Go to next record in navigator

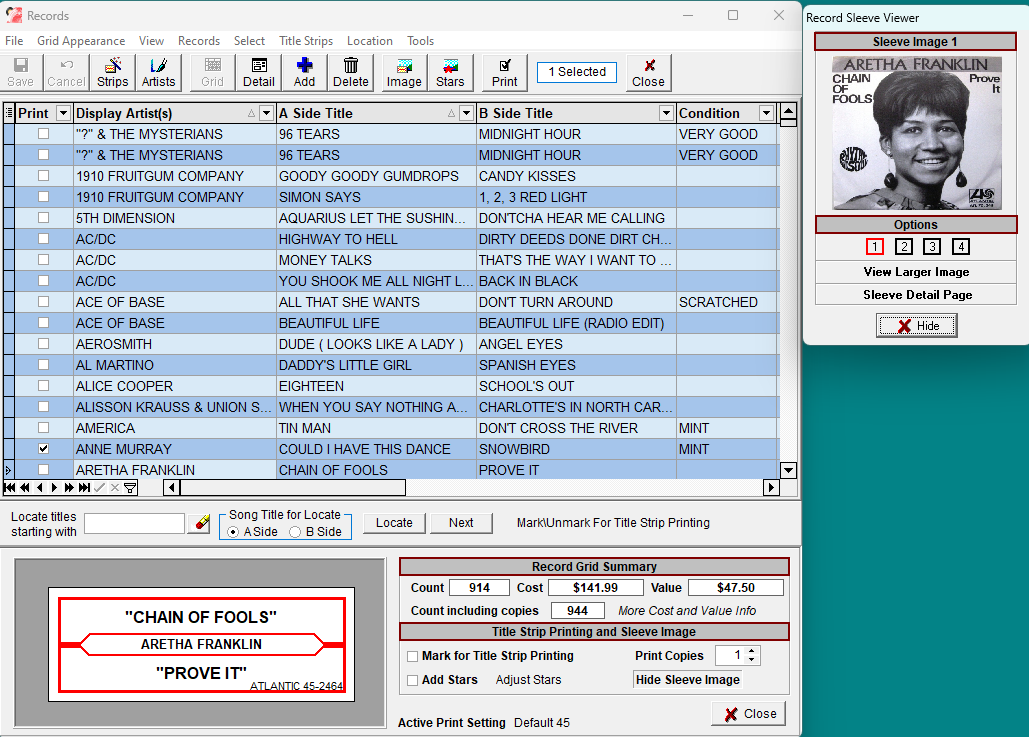pos(54,488)
